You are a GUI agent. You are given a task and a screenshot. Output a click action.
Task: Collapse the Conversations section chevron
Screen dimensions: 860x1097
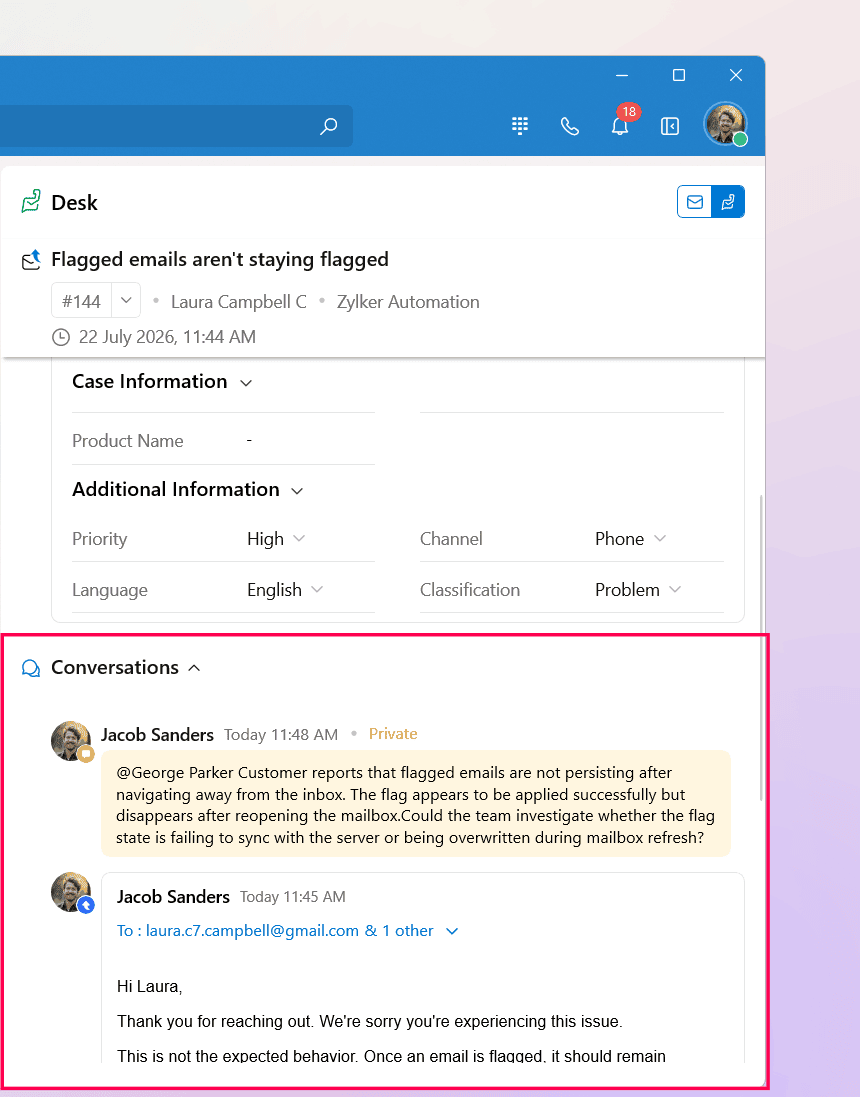[195, 668]
